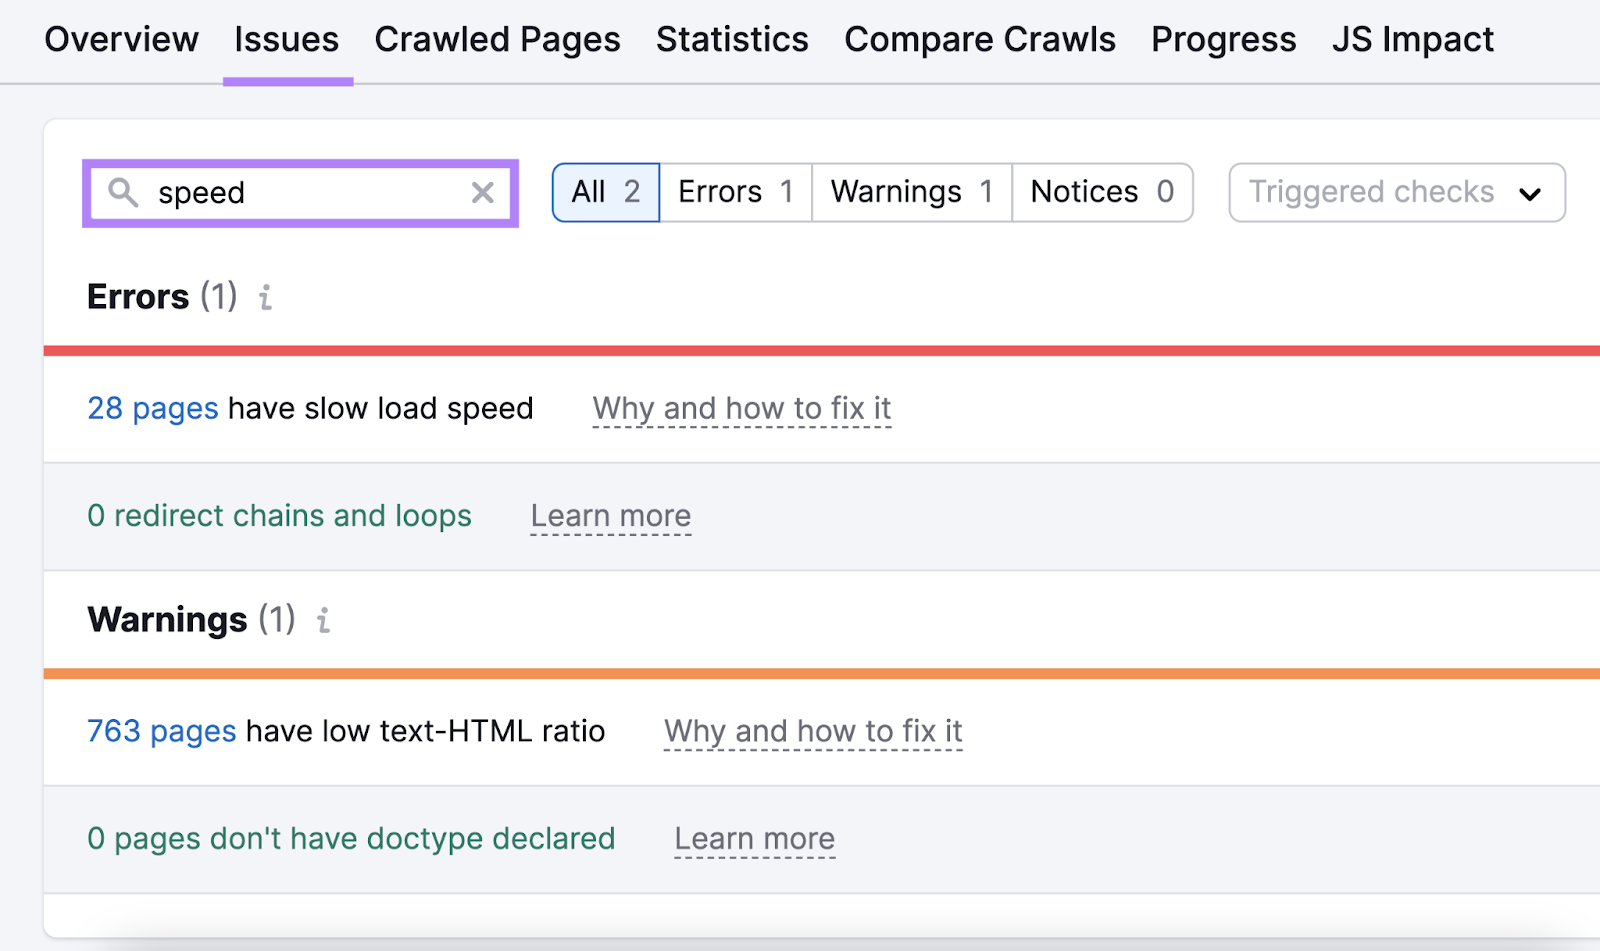Switch to the Overview tab

pyautogui.click(x=121, y=40)
